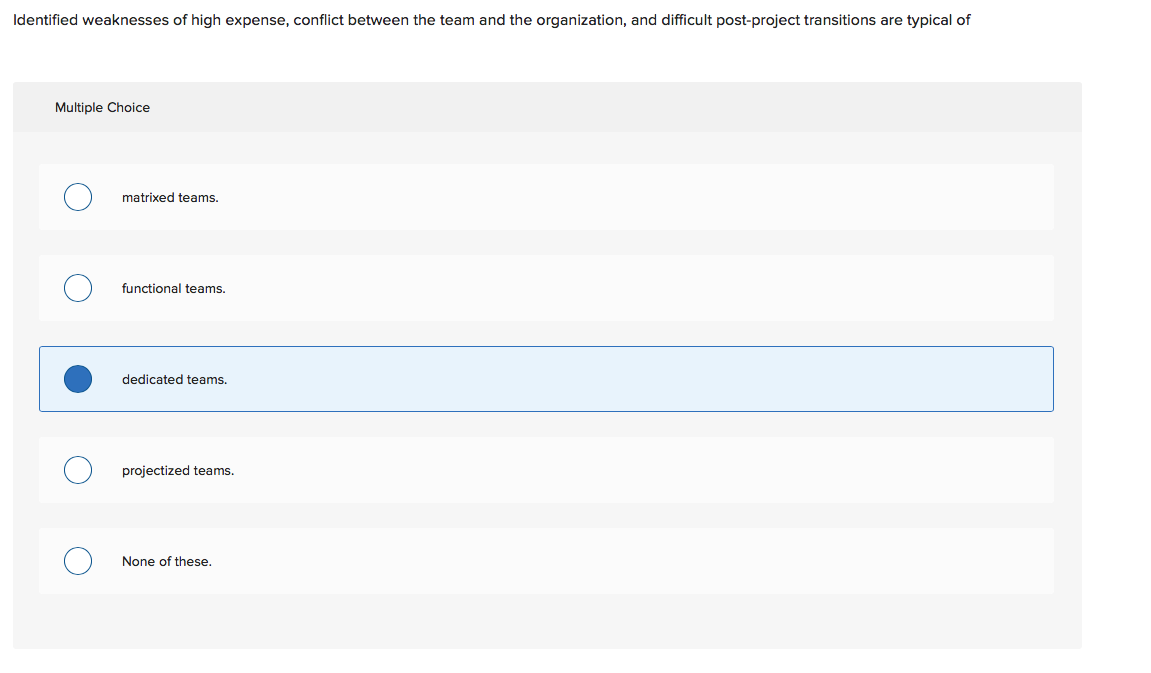Image resolution: width=1151 pixels, height=673 pixels.
Task: Click the 'Multiple Choice' header label
Action: (102, 108)
